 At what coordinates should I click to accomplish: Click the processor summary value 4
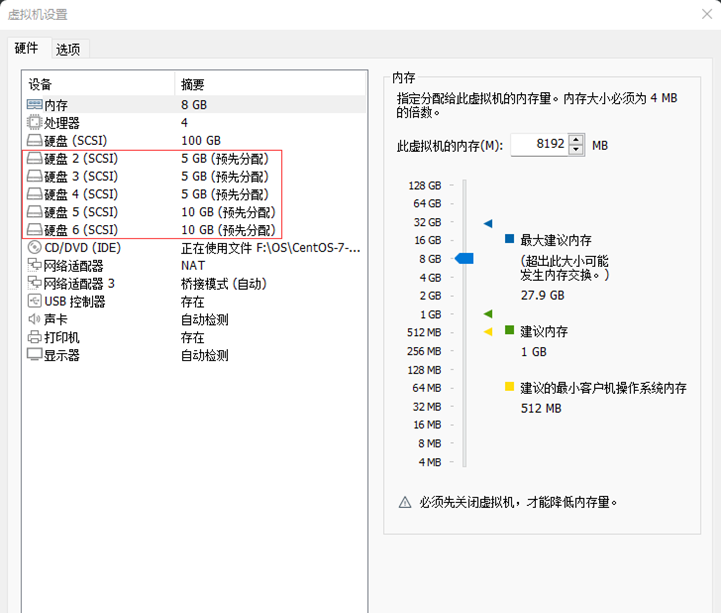[x=184, y=122]
